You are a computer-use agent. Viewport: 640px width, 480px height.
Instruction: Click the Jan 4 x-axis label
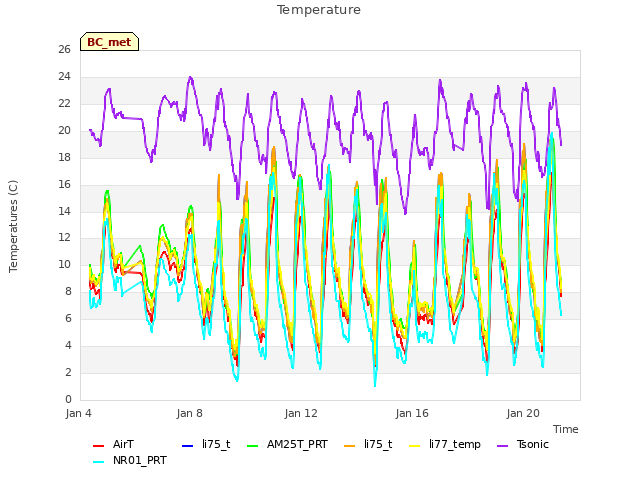click(78, 413)
